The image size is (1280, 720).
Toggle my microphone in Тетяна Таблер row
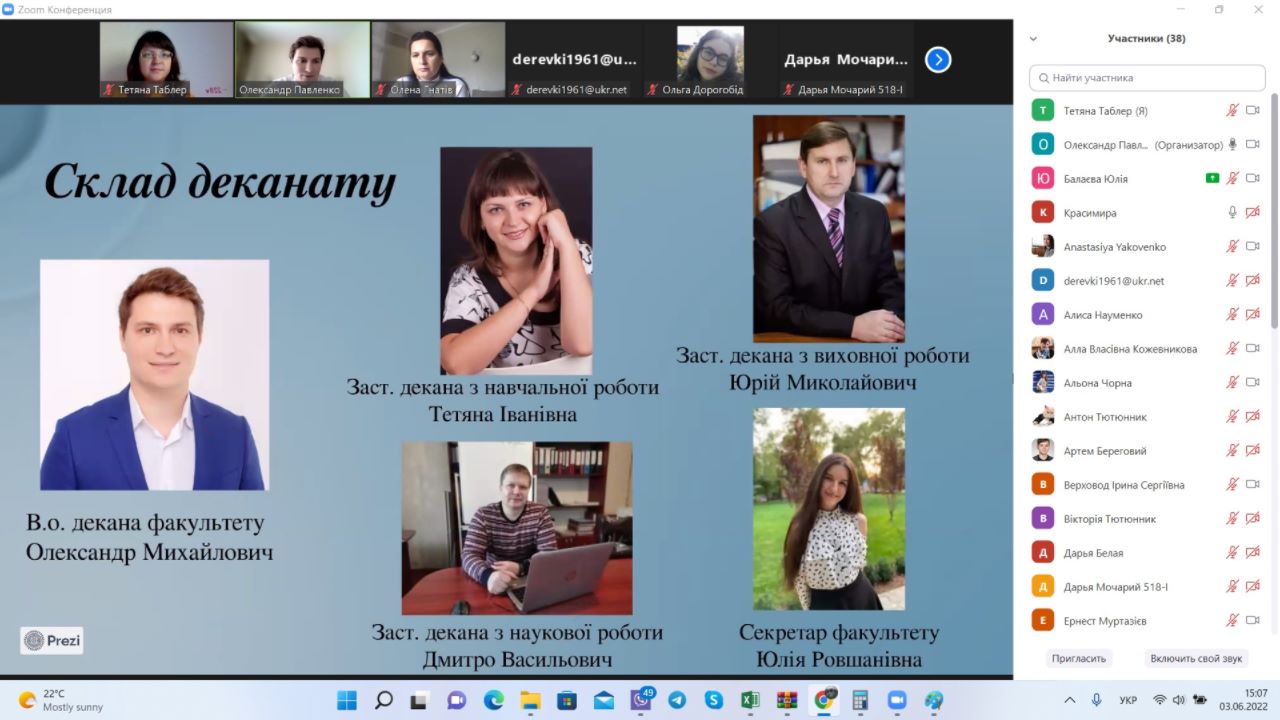click(1233, 111)
